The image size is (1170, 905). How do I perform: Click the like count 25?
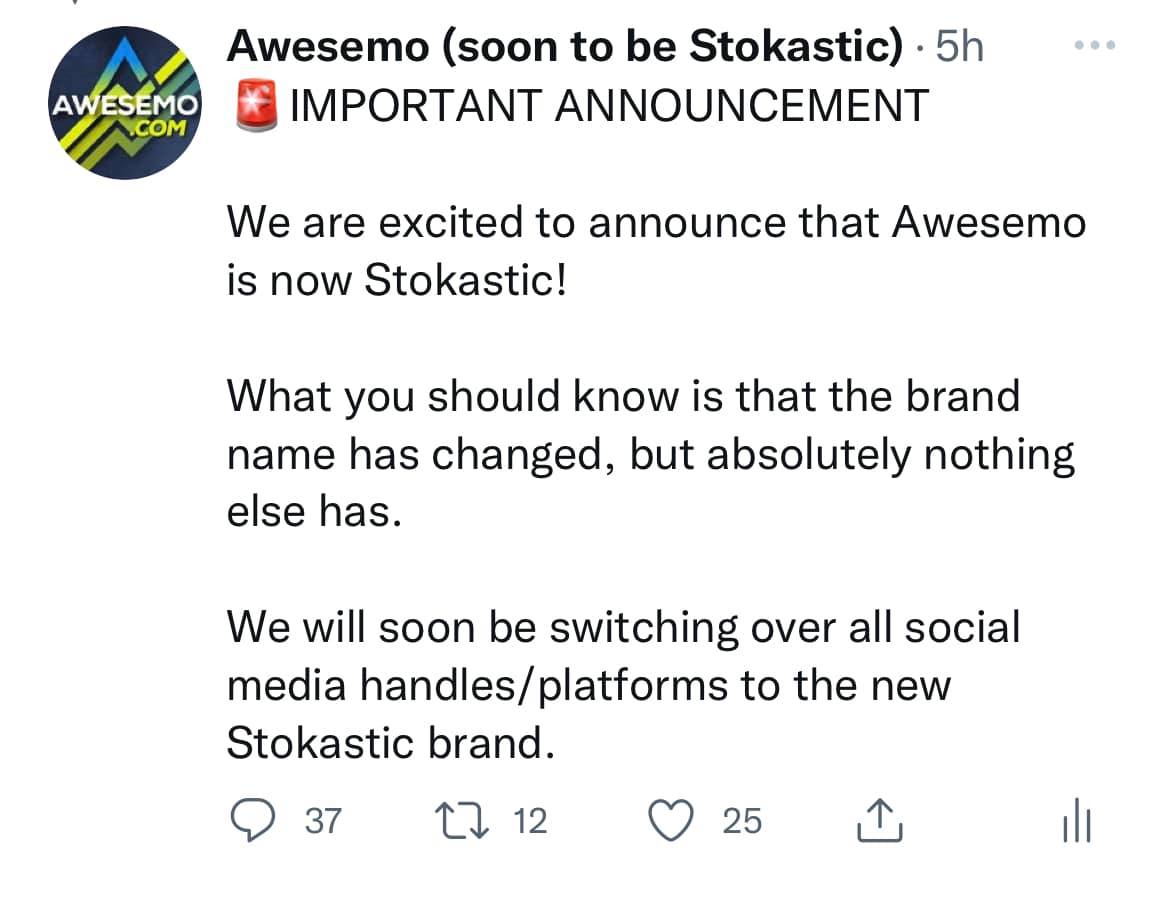click(x=742, y=821)
